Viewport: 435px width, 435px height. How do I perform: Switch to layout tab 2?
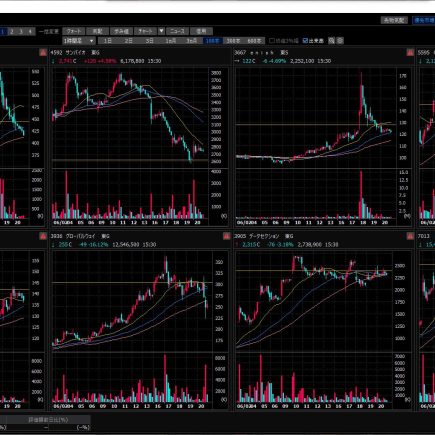(x=12, y=31)
